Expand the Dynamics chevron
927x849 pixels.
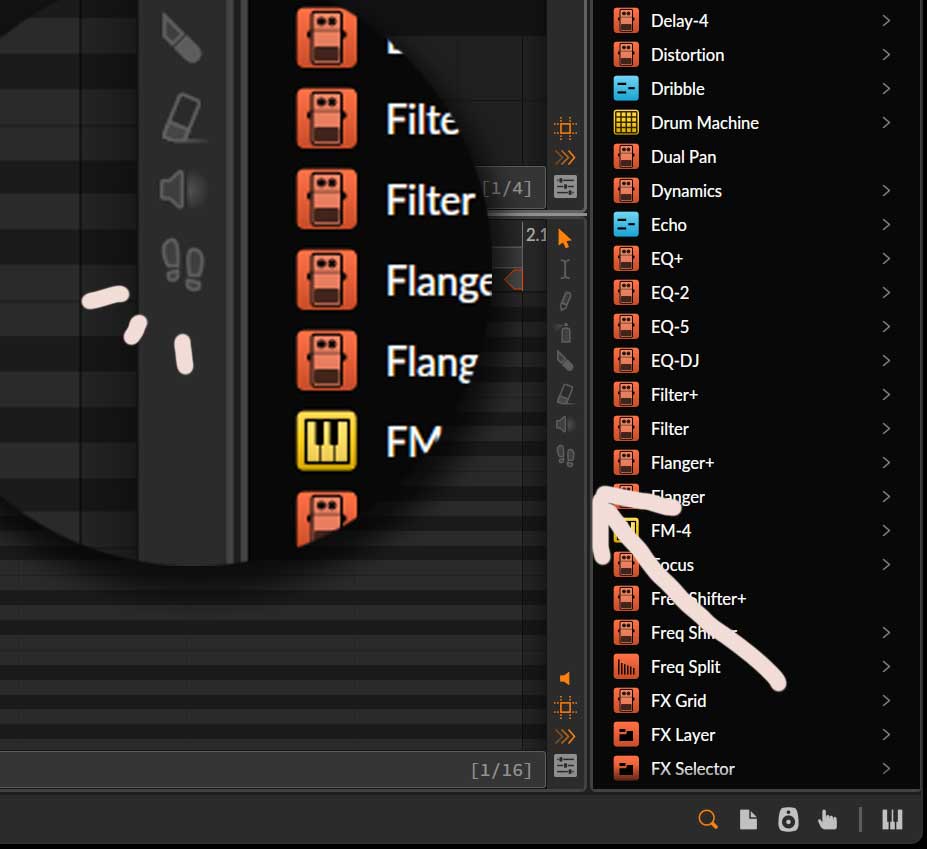[886, 191]
